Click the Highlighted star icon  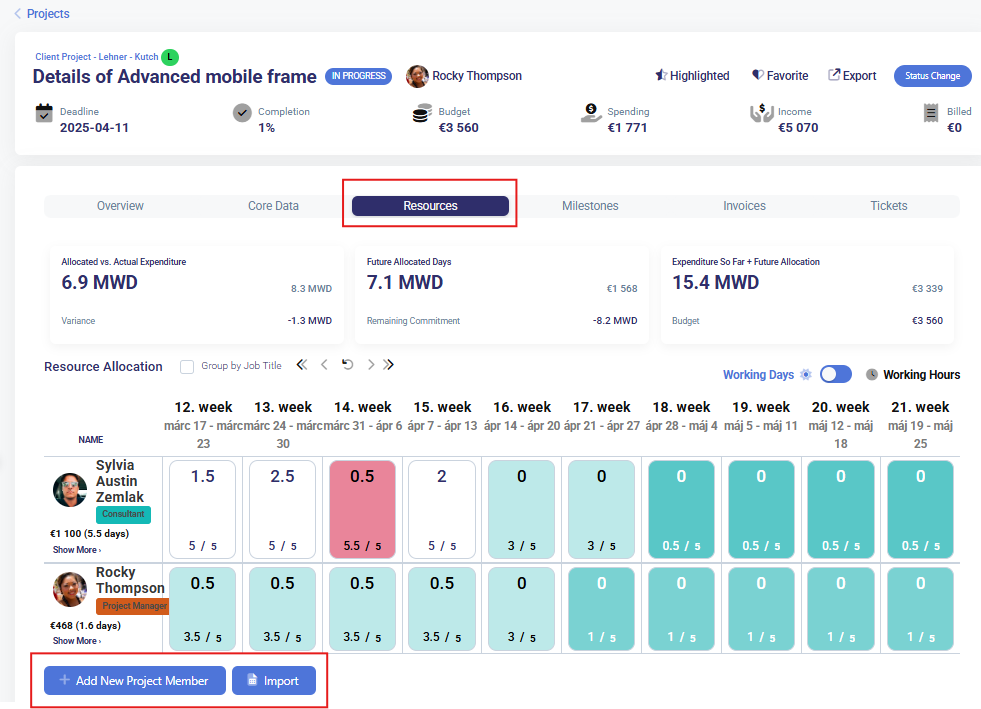[661, 75]
